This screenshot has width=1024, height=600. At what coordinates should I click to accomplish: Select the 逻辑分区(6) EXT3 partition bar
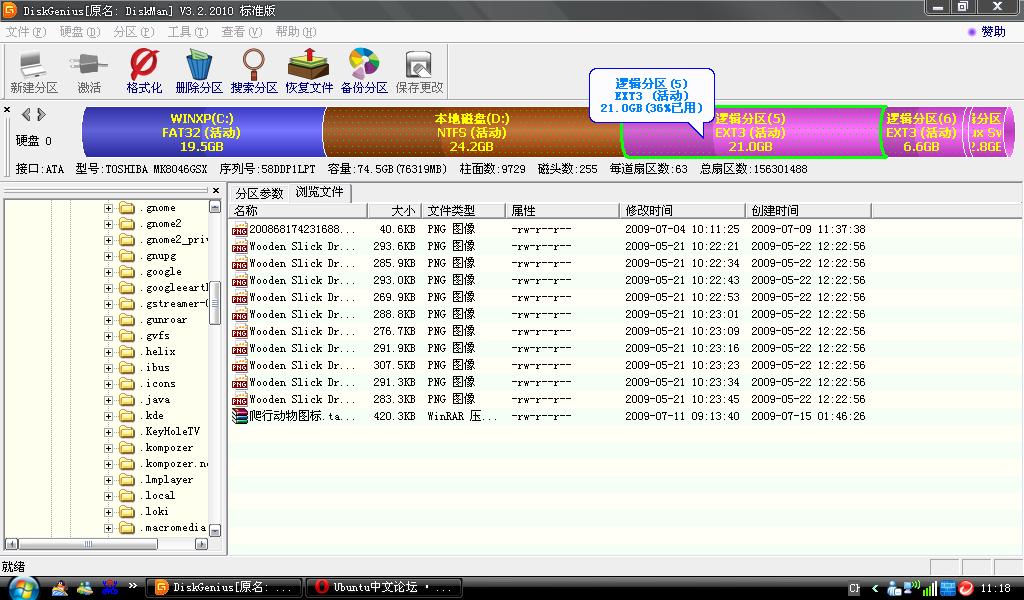tap(922, 133)
